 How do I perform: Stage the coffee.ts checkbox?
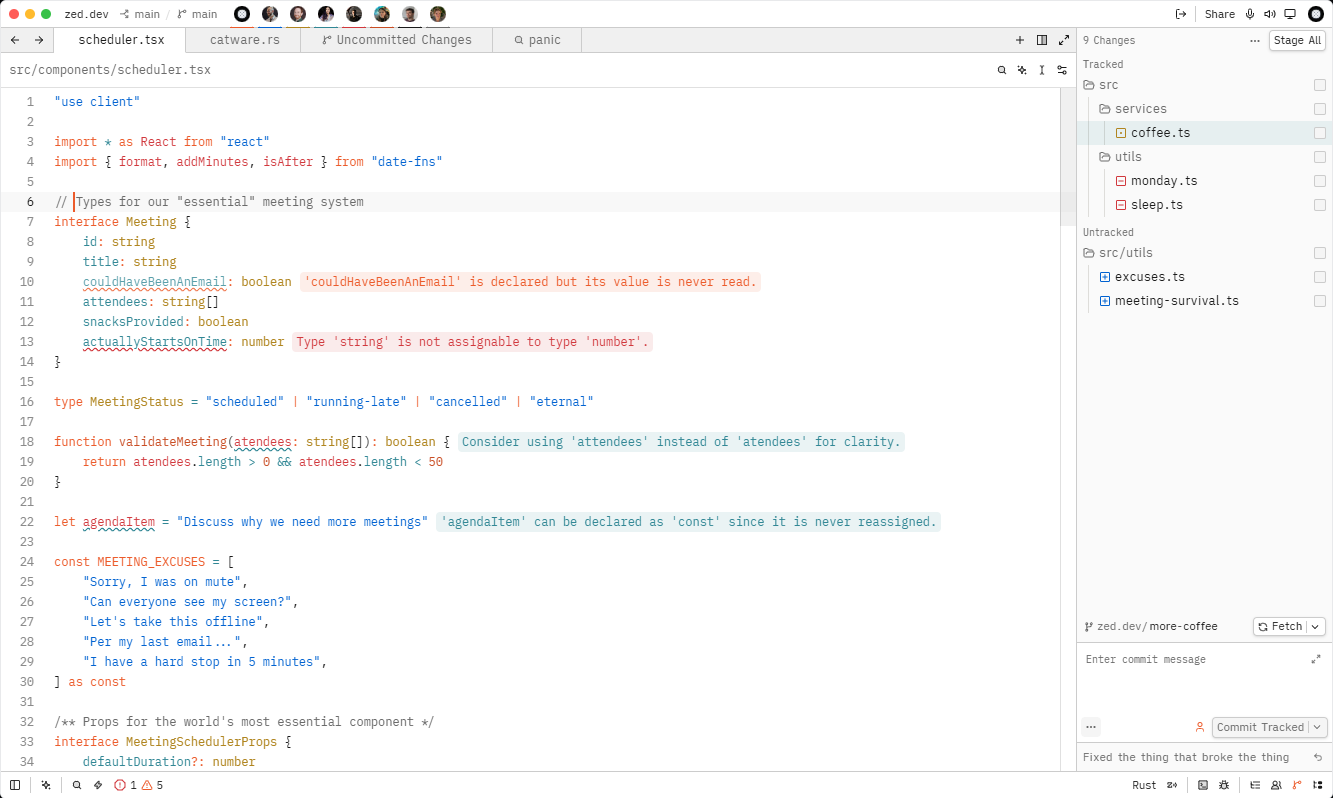click(x=1320, y=133)
